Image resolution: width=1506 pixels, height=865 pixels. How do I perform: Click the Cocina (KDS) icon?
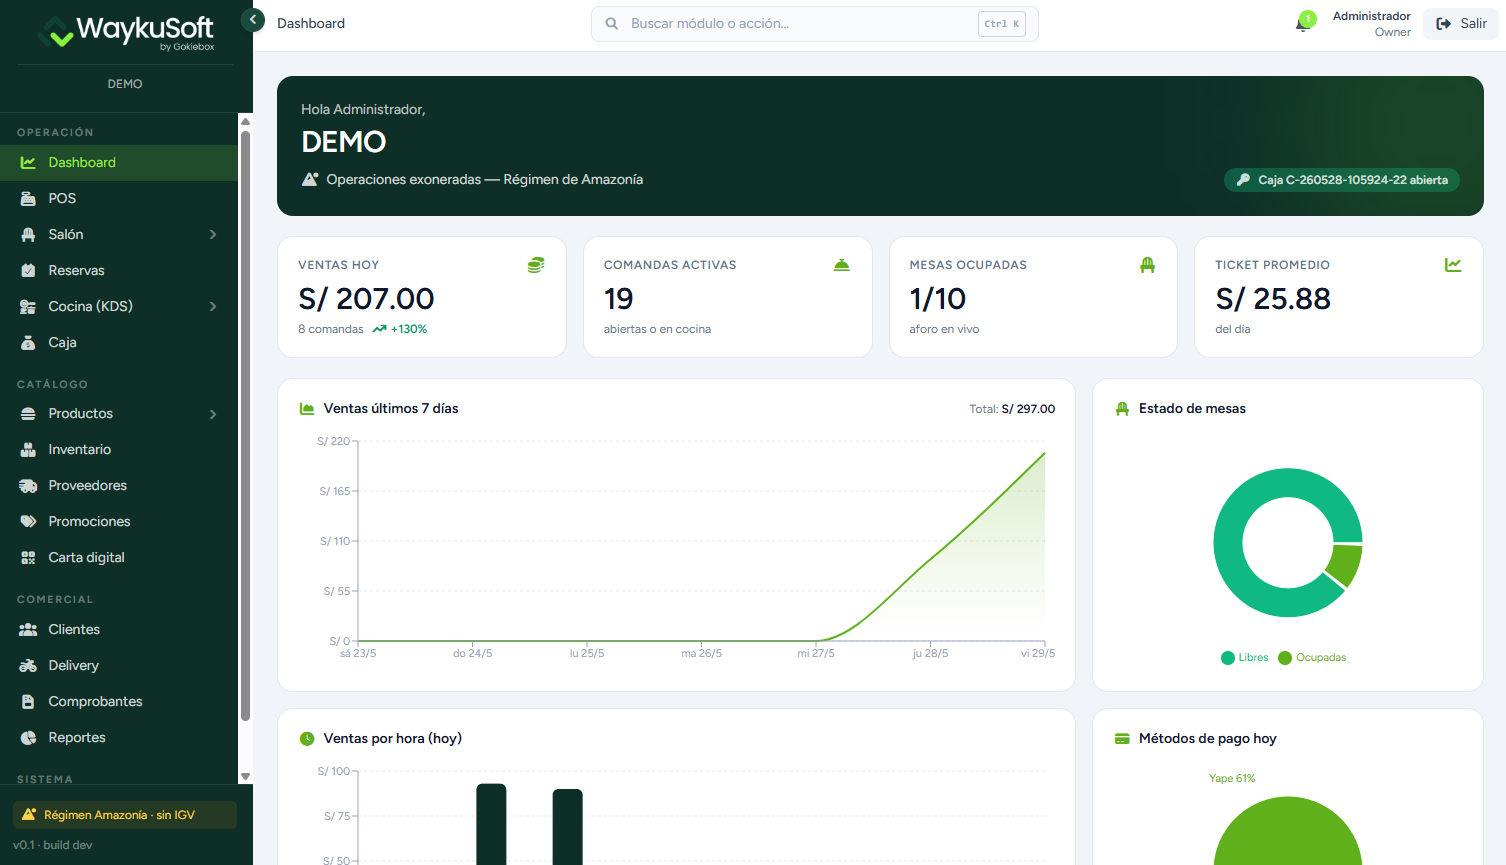(x=28, y=307)
